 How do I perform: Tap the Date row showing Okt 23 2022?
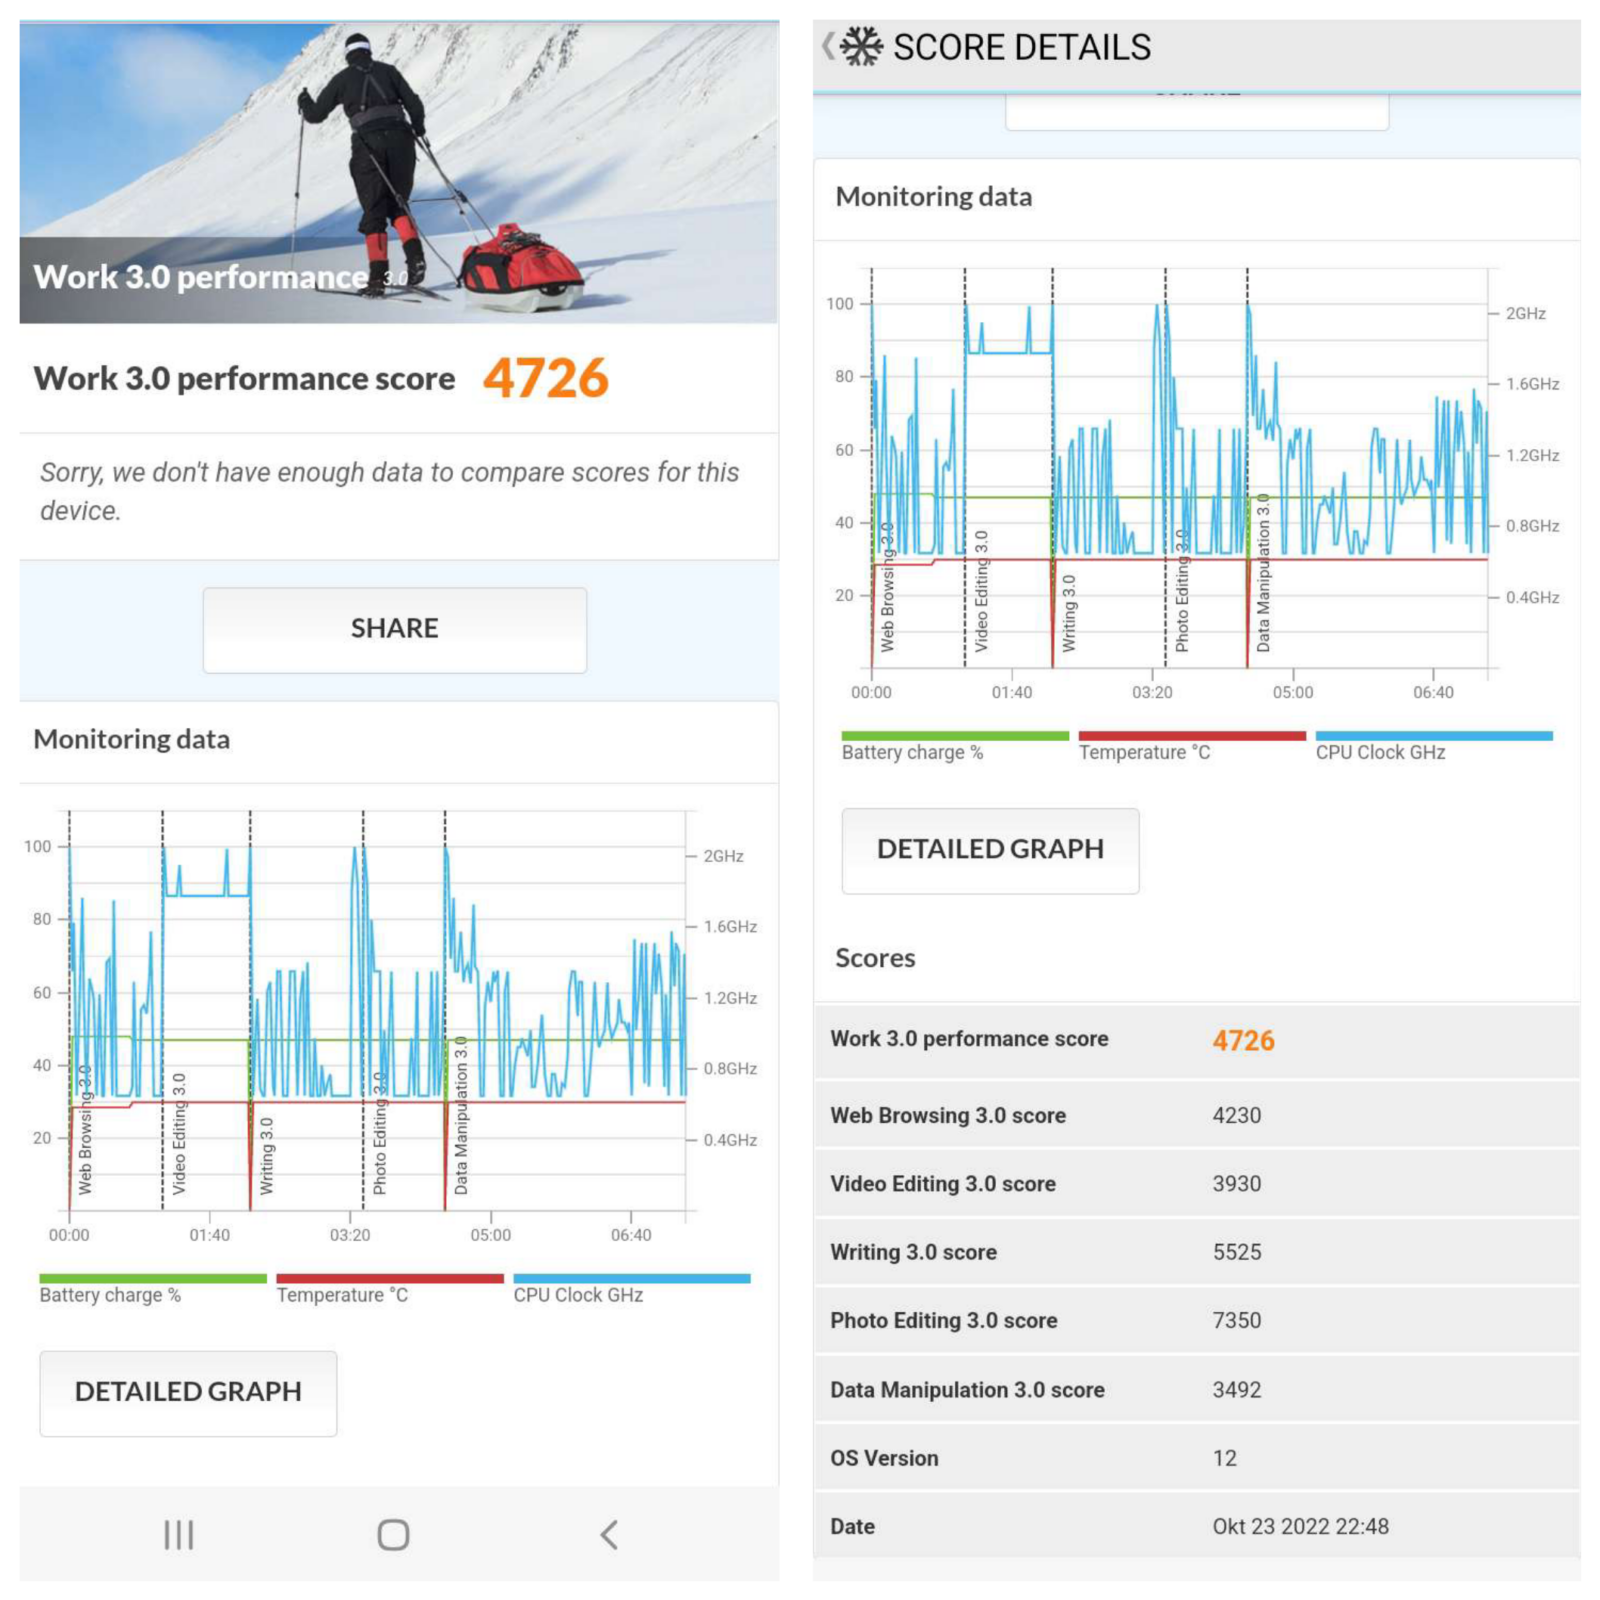coord(1196,1526)
